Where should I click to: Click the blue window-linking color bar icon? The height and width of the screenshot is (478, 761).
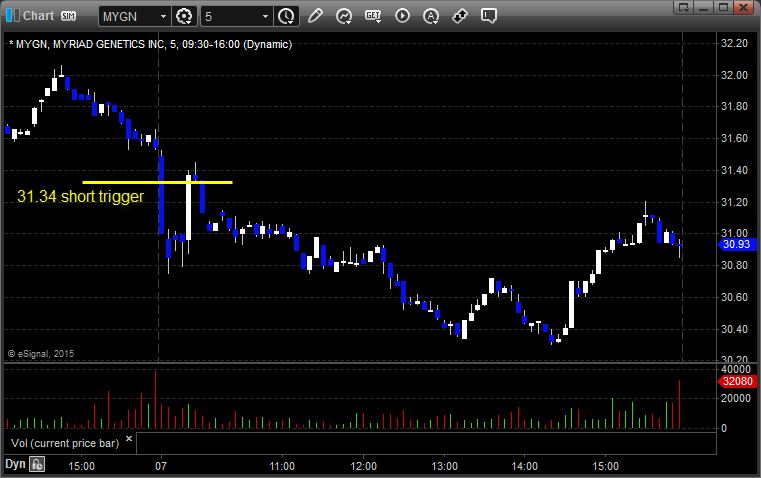(x=13, y=16)
